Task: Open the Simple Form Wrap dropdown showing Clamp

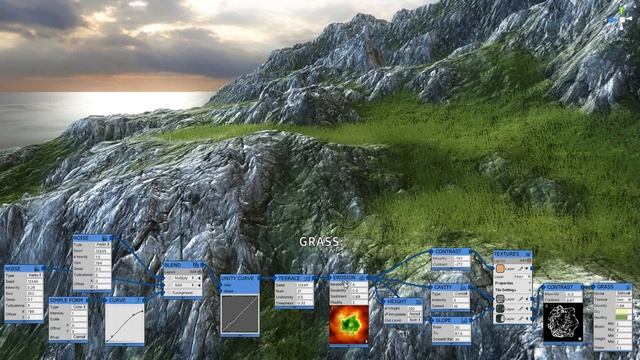Action: (x=79, y=337)
